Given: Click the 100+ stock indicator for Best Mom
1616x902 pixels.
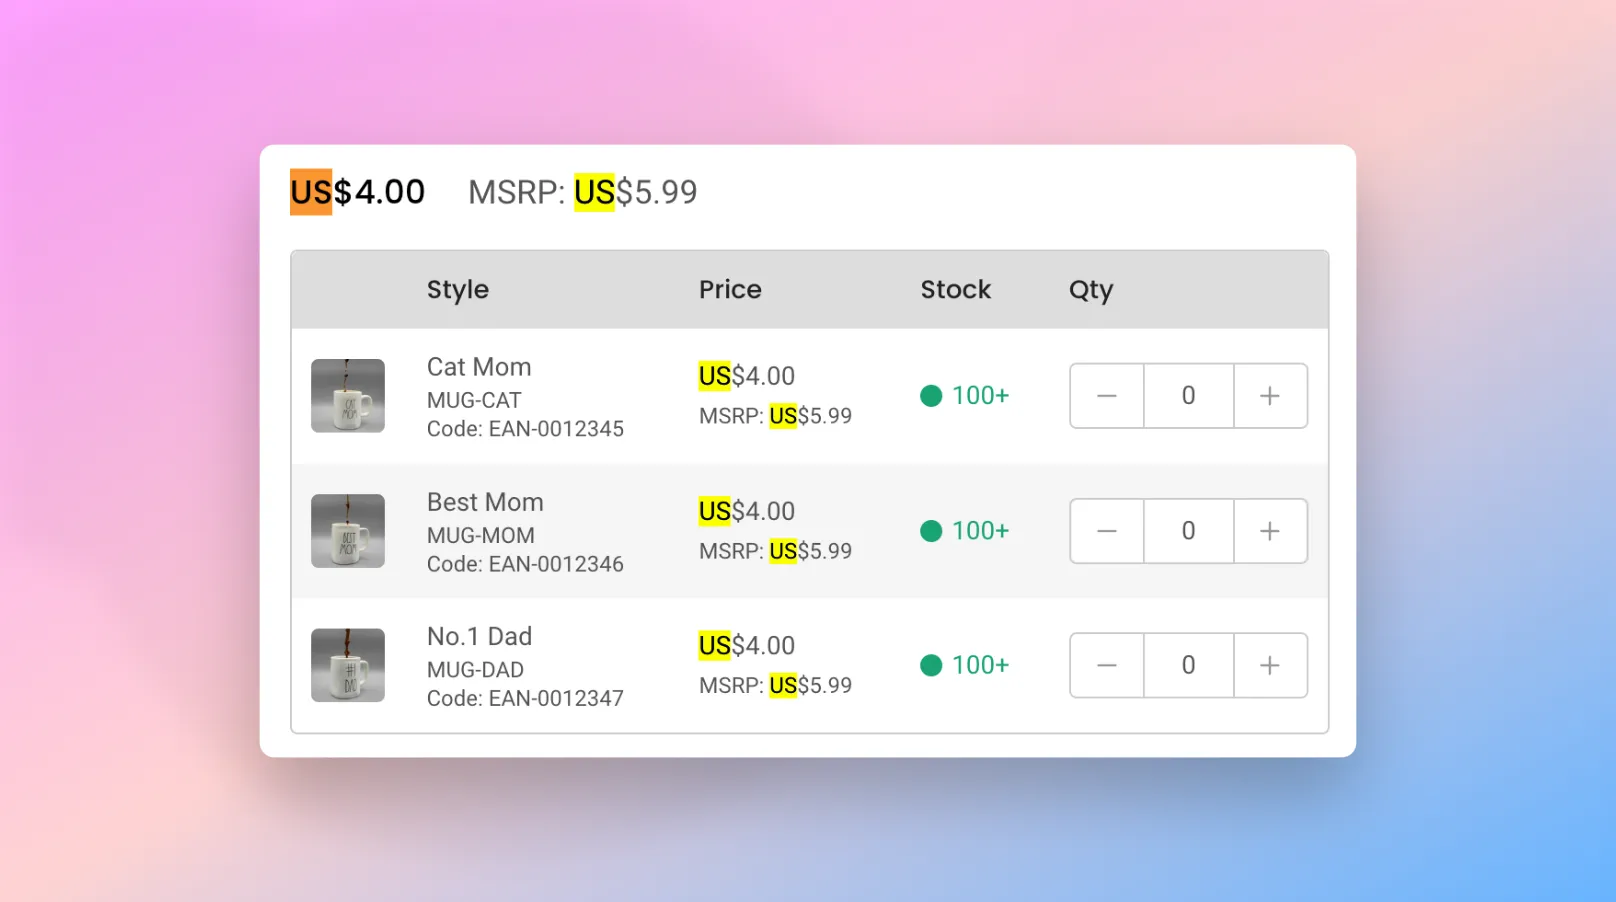Looking at the screenshot, I should coord(965,531).
